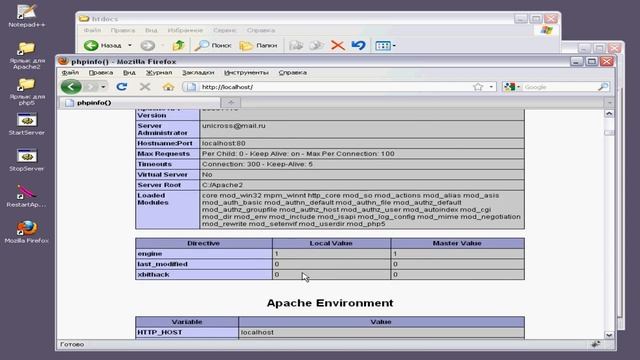Viewport: 640px width, 360px height.
Task: Open Mozilla Firefox desktop shortcut
Action: pyautogui.click(x=27, y=231)
